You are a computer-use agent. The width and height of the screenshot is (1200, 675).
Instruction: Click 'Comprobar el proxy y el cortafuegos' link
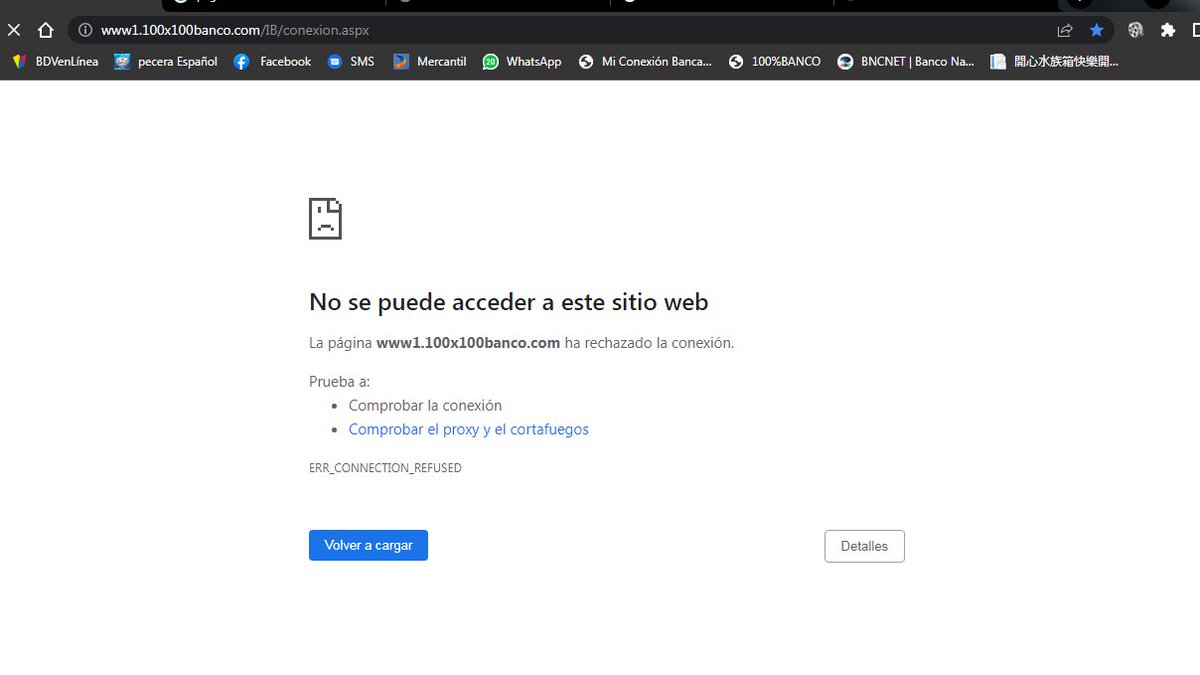[468, 430]
